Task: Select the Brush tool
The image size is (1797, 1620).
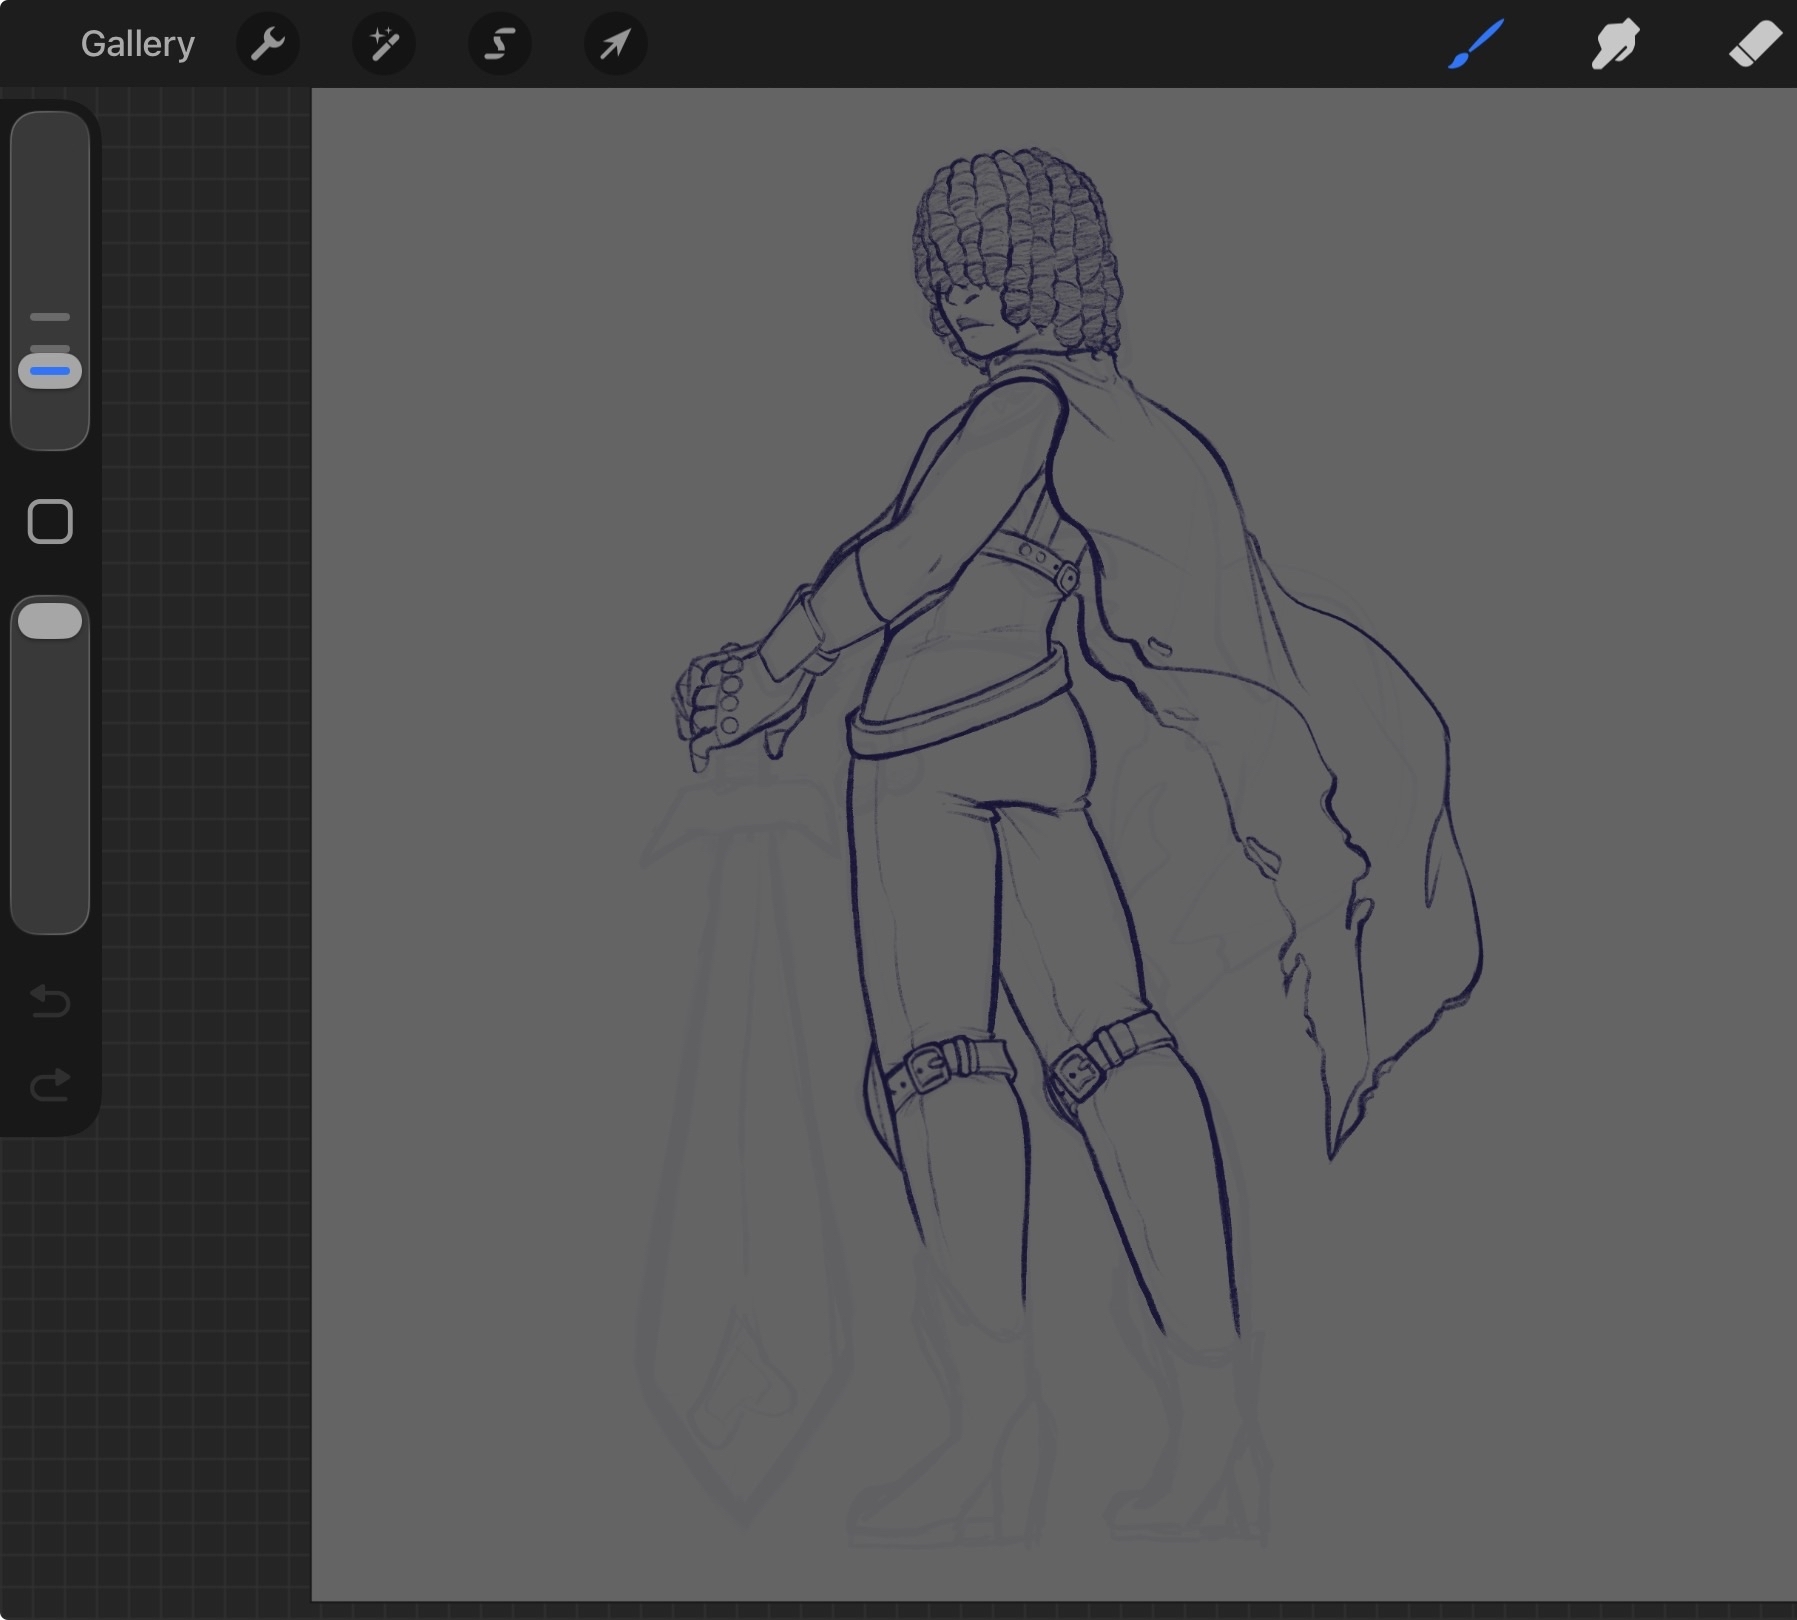Action: pos(1476,44)
